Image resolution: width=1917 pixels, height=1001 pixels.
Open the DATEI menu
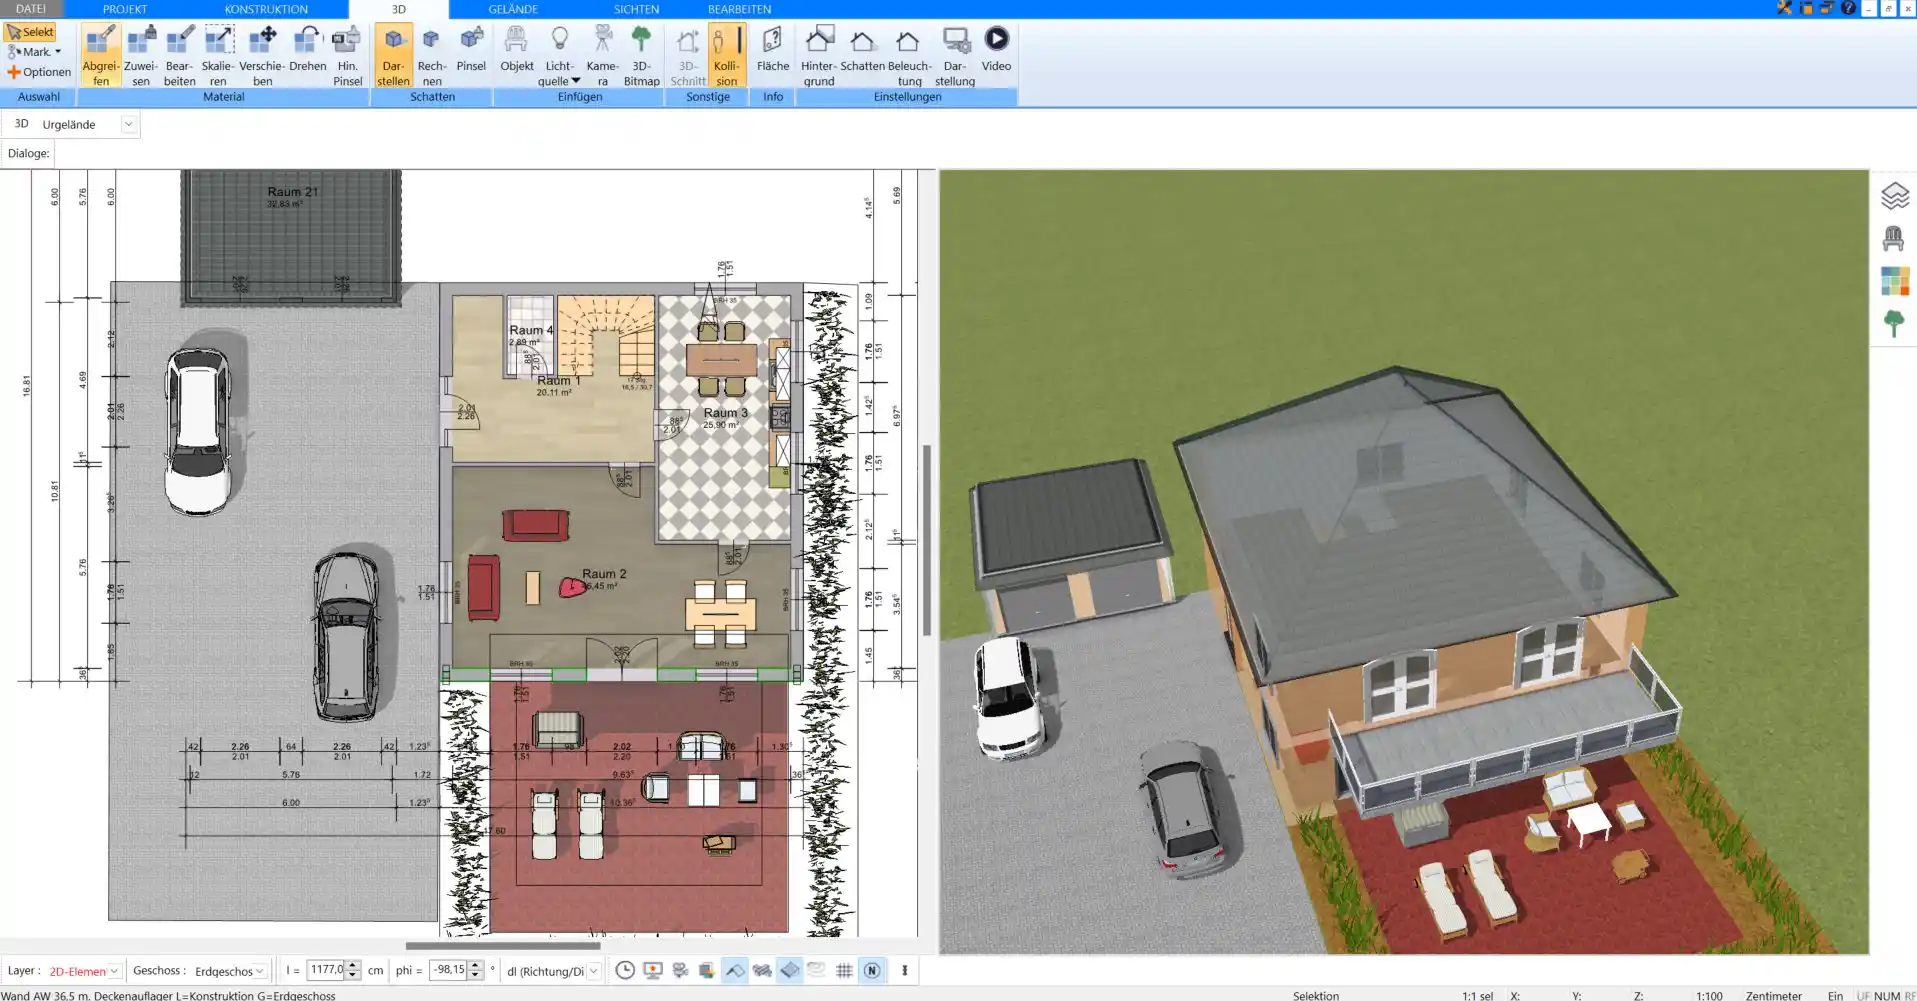[x=31, y=9]
